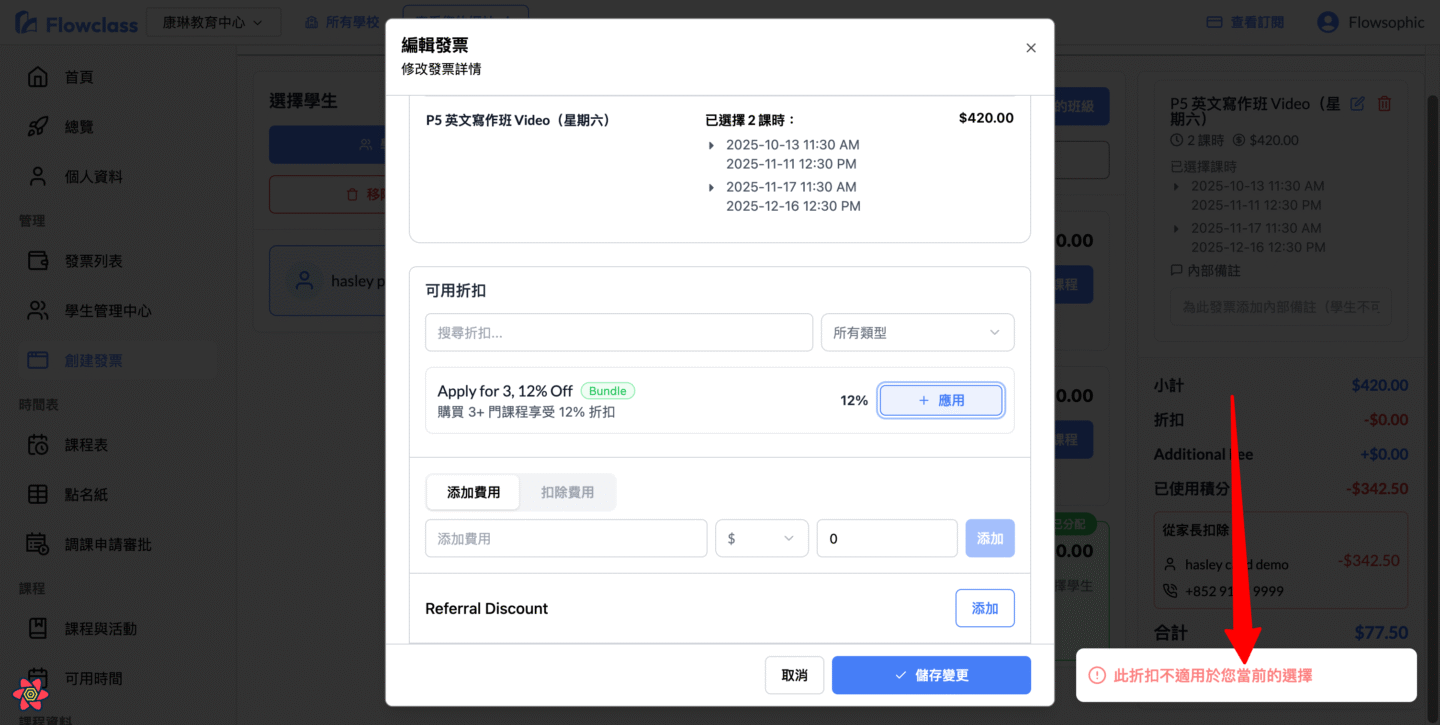The image size is (1440, 725).
Task: Click the home icon in sidebar
Action: pos(37,77)
